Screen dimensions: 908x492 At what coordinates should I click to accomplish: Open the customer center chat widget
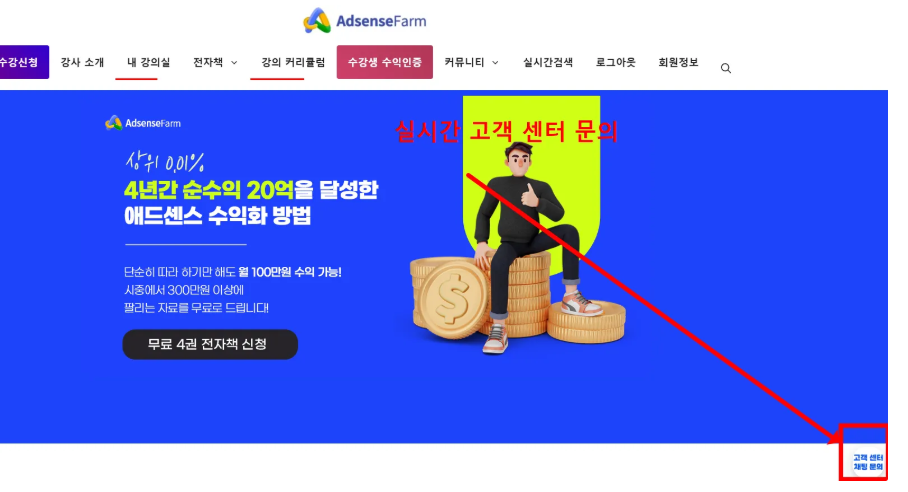[x=868, y=462]
